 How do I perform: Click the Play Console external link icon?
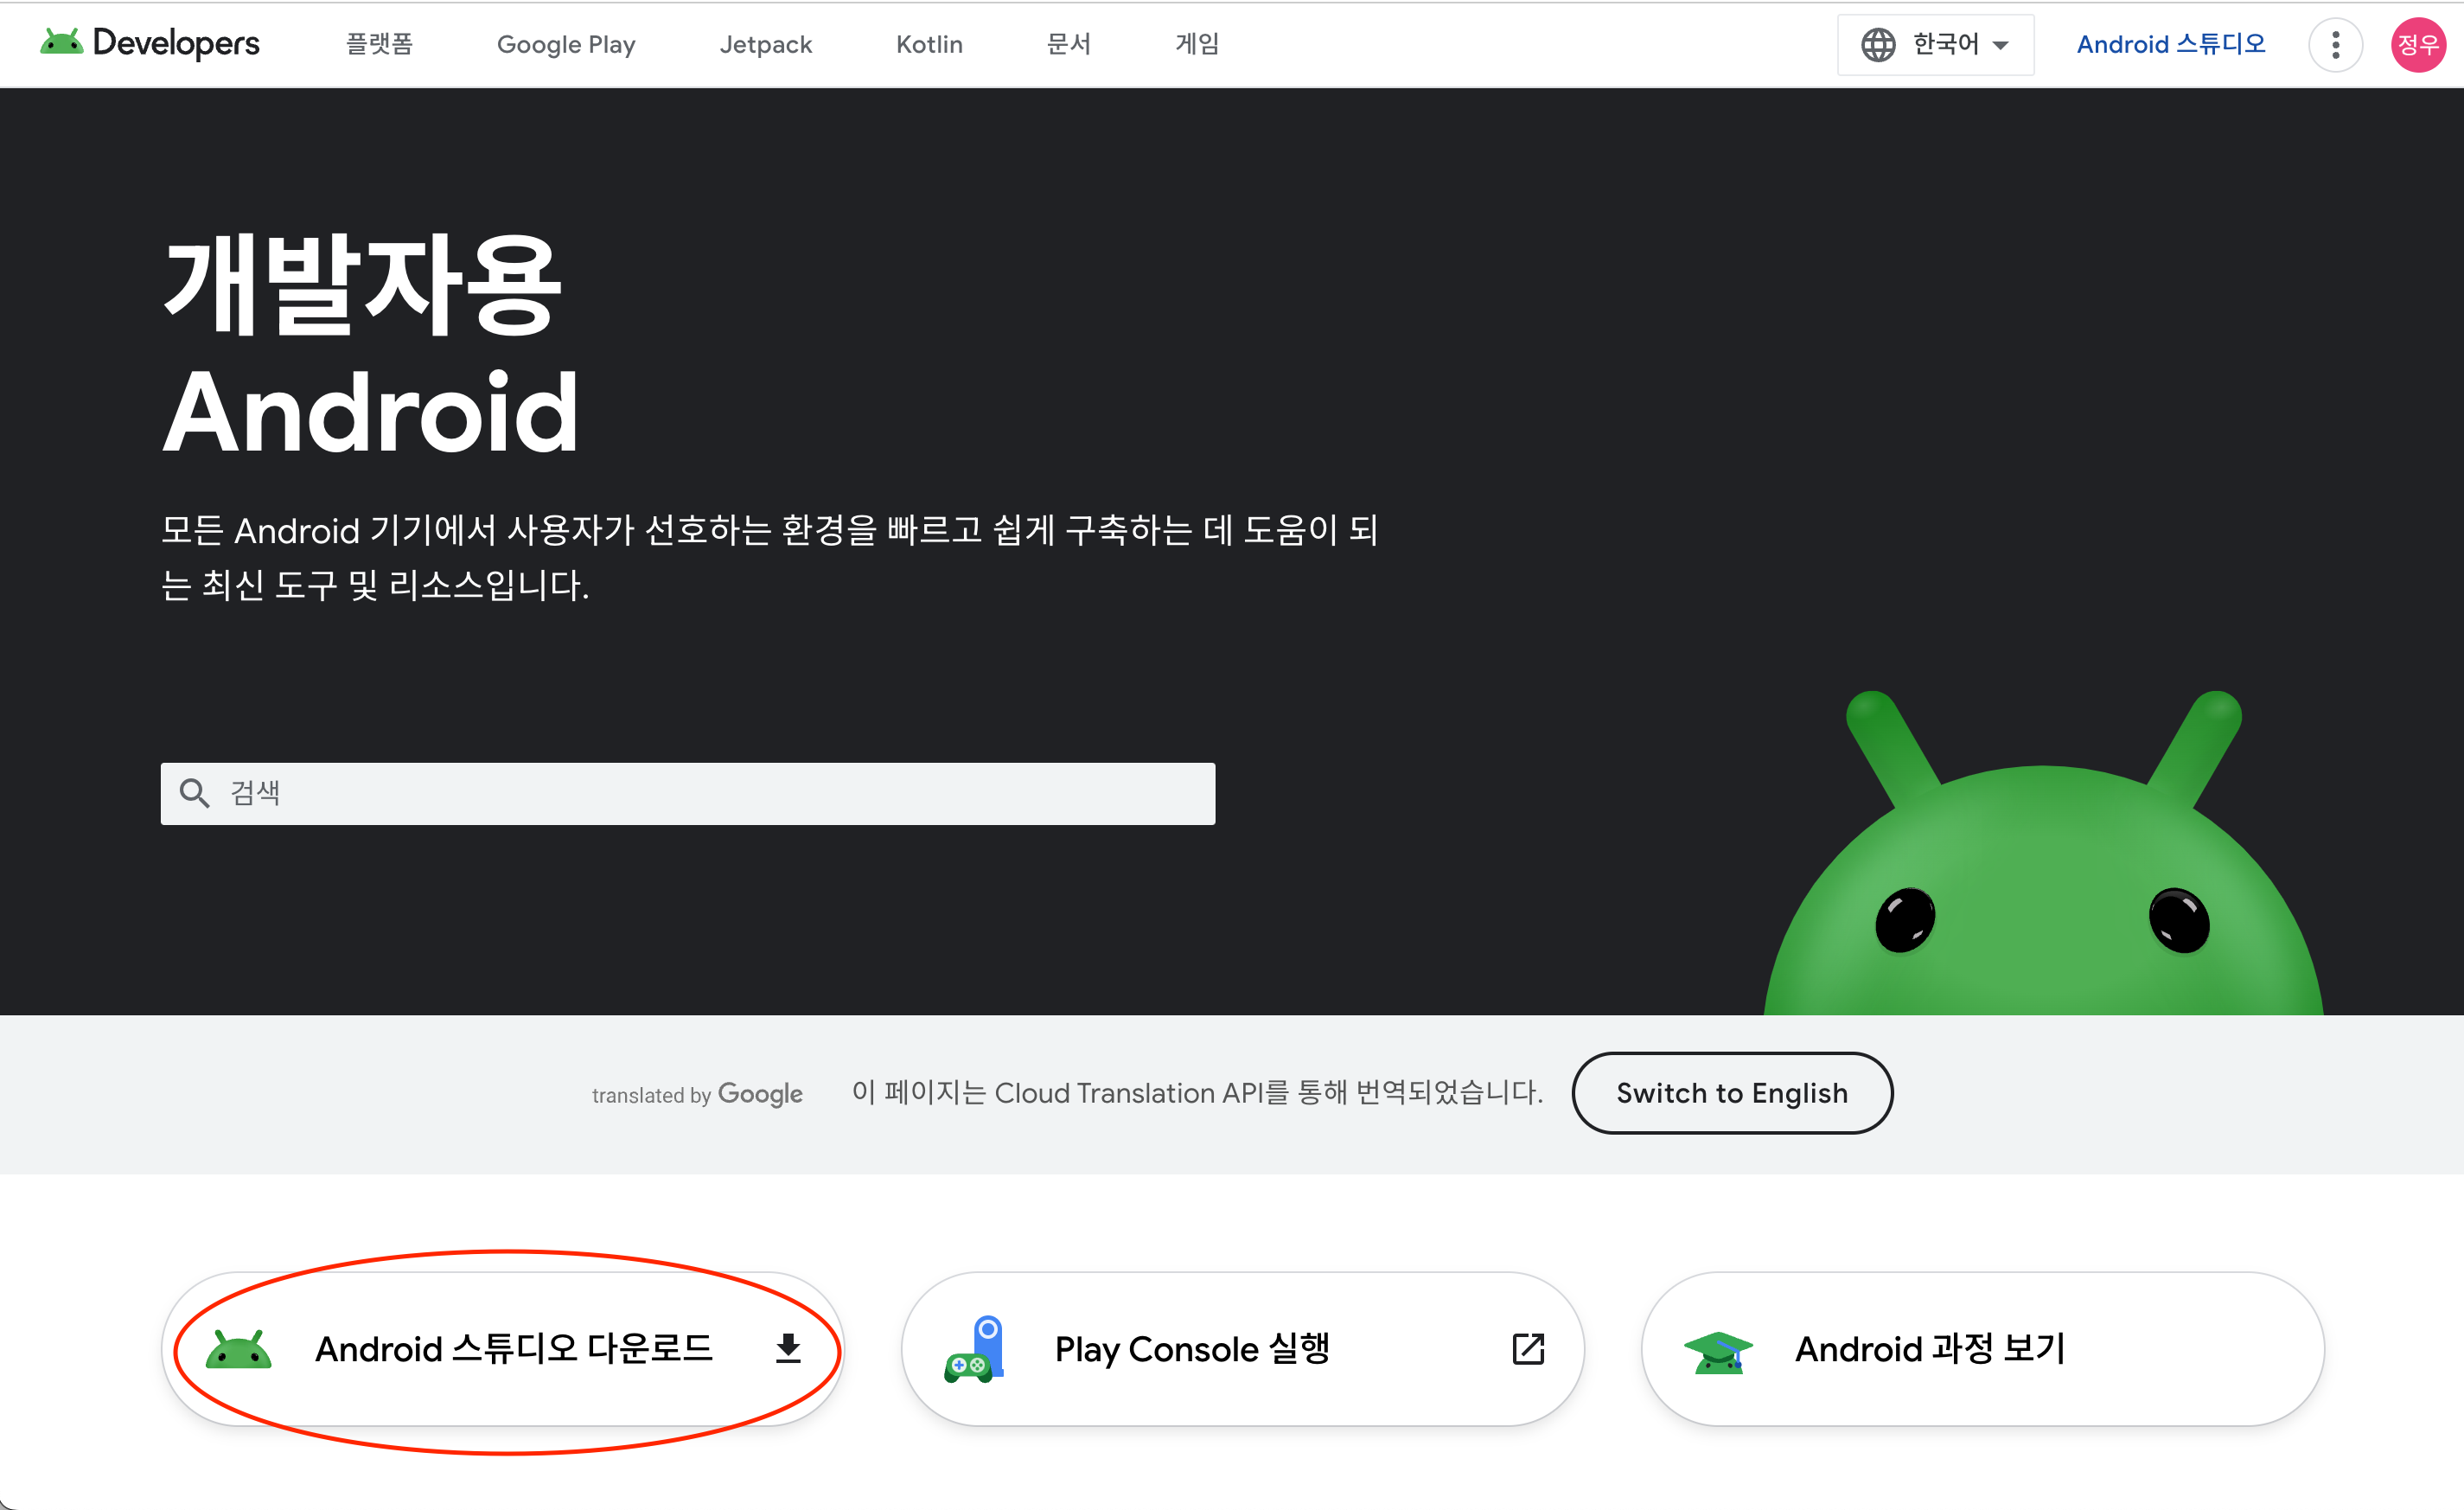click(x=1528, y=1348)
